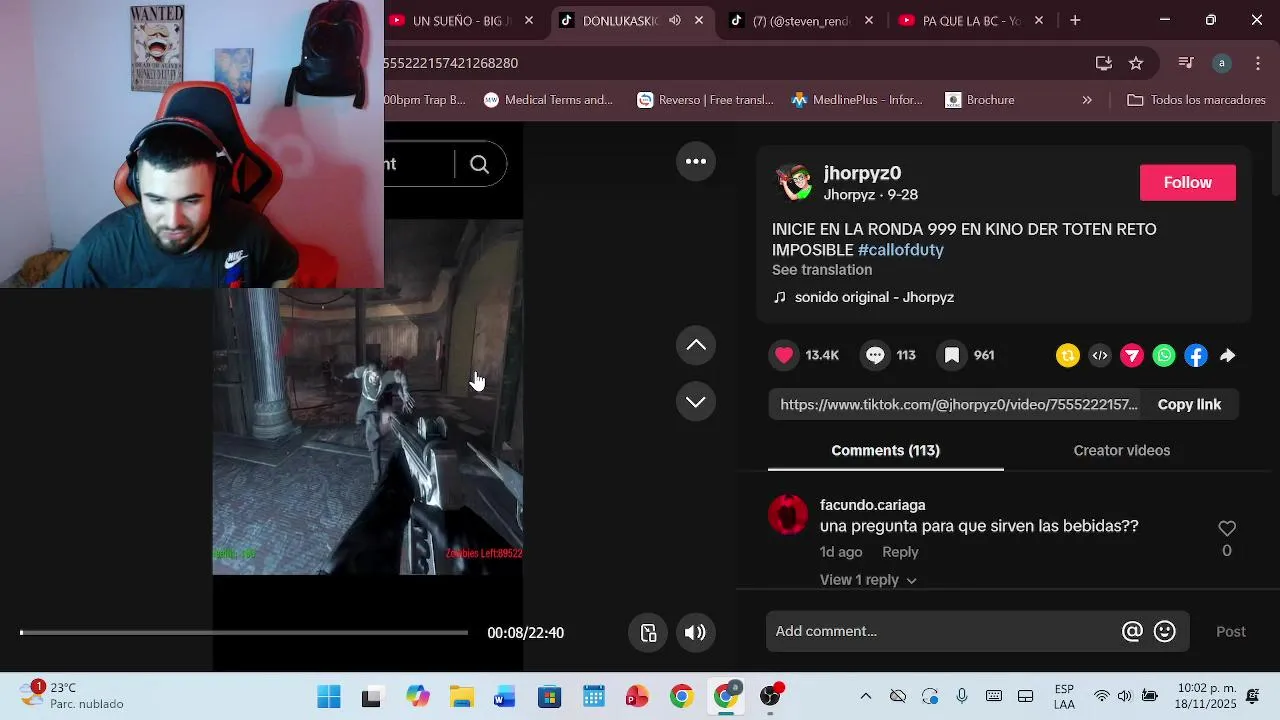Click Copy link
This screenshot has width=1280, height=720.
click(1189, 405)
